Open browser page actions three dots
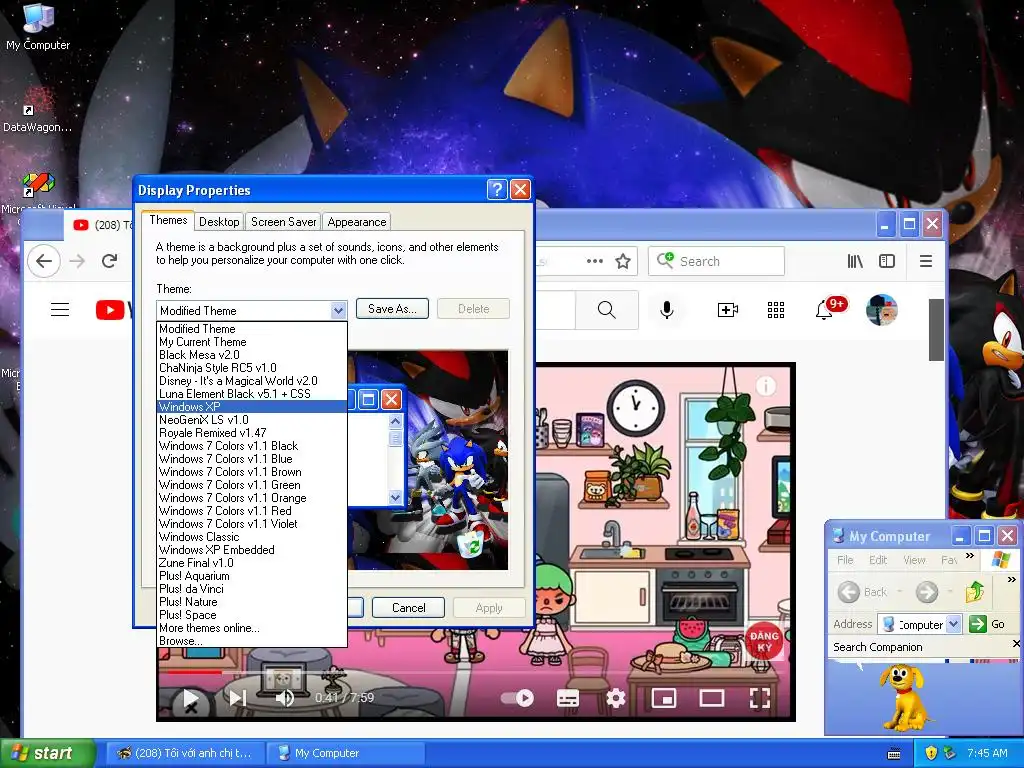1024x768 pixels. pyautogui.click(x=594, y=261)
